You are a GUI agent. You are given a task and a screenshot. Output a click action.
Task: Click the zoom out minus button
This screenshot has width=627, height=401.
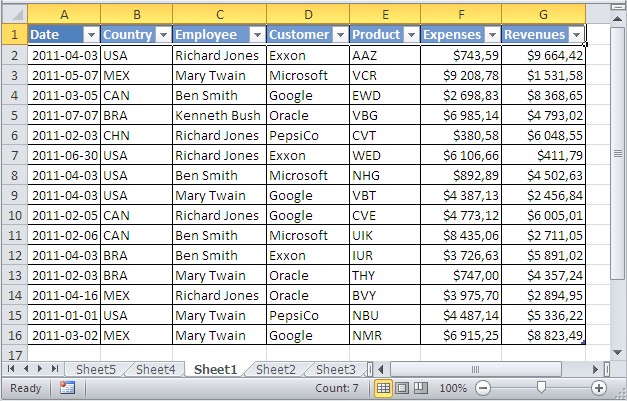[483, 388]
